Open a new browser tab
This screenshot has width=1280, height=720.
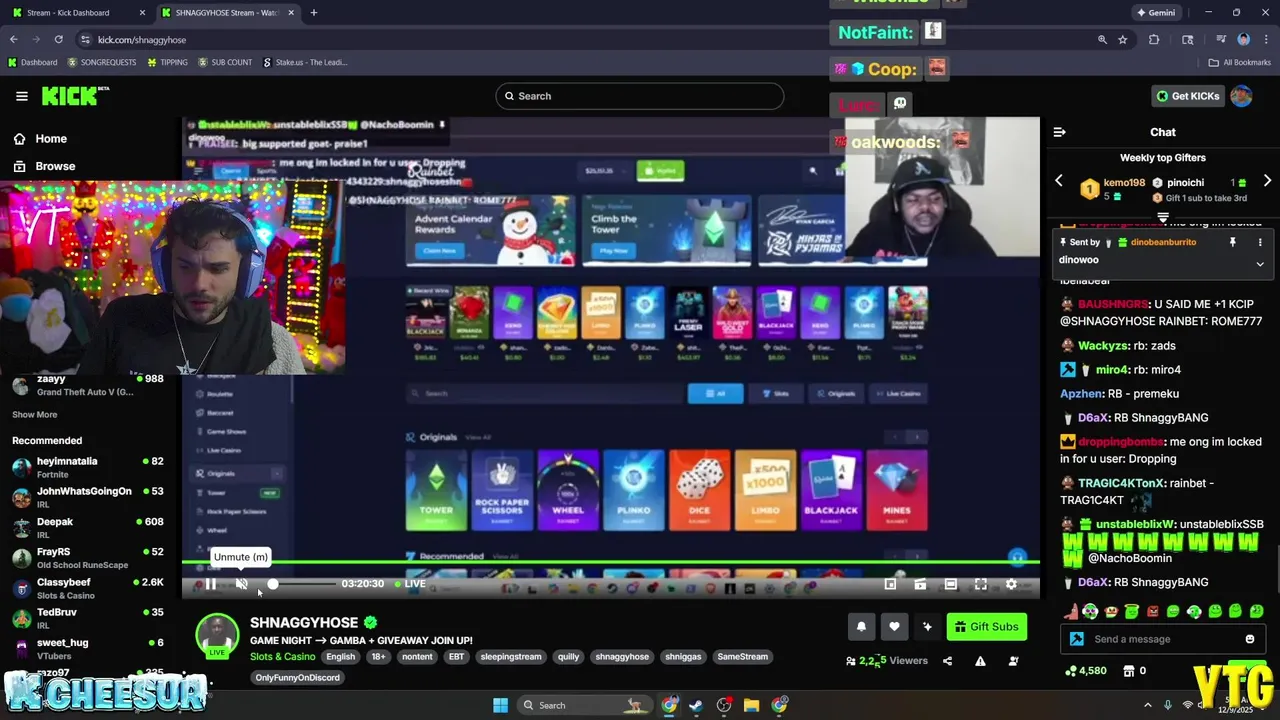[314, 13]
